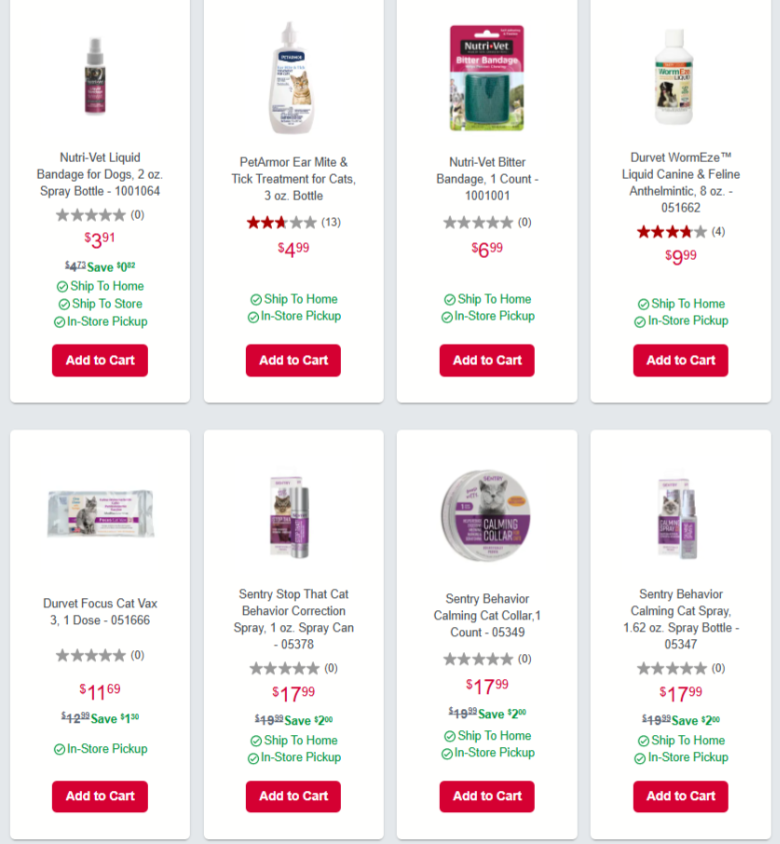
Task: View the Durvet Focus Cat Vax image
Action: [100, 514]
